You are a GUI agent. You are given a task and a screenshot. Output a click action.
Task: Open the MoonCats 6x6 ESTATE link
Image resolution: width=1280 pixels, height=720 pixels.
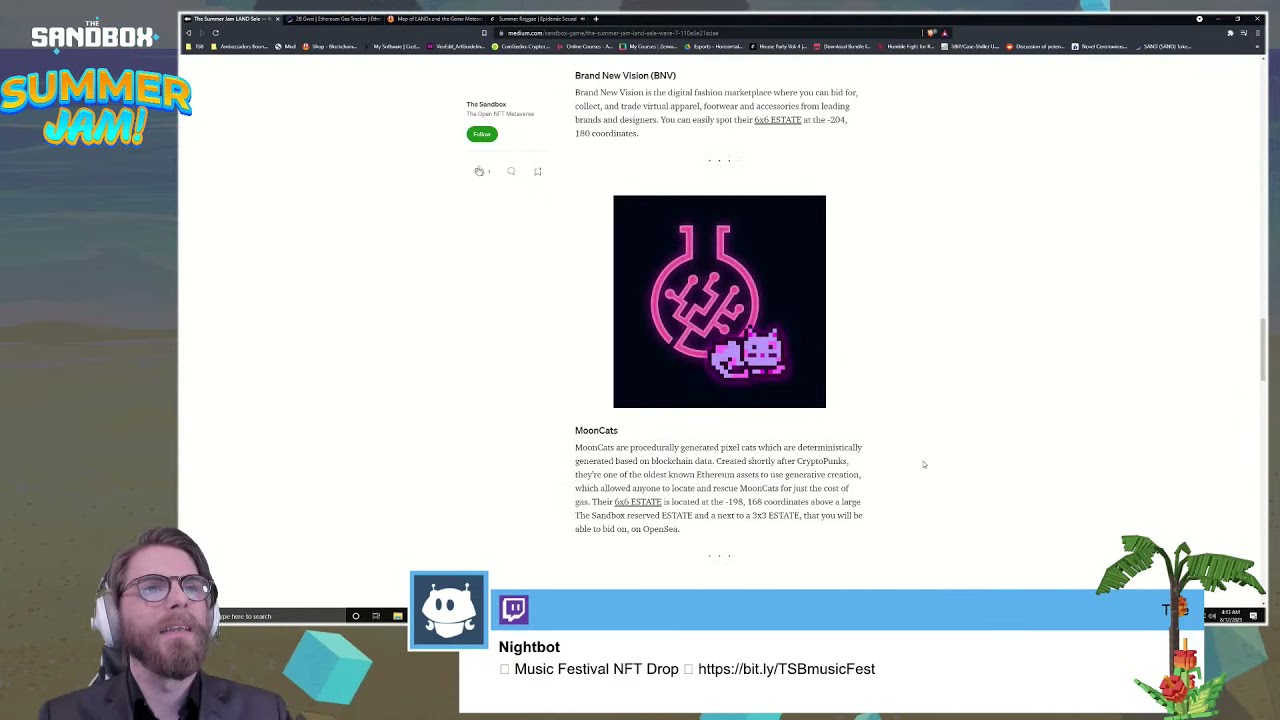click(x=637, y=502)
